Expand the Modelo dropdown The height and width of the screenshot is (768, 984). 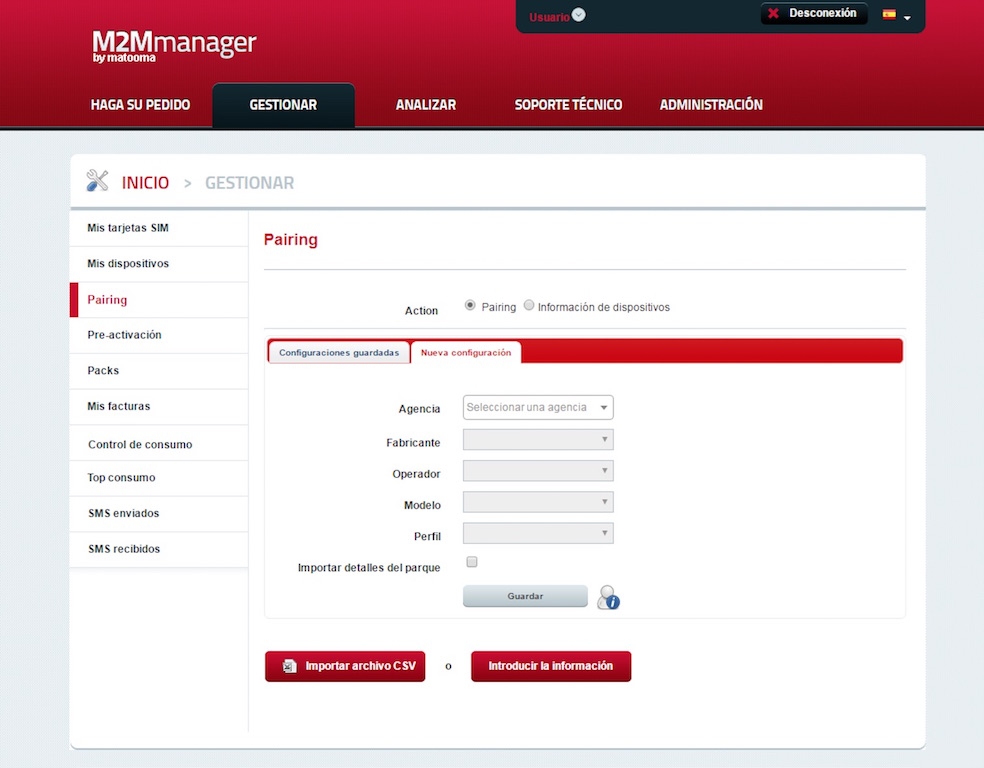click(x=538, y=502)
